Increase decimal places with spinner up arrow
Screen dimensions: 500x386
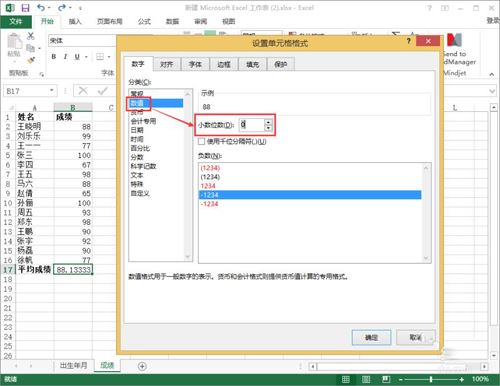click(x=268, y=122)
